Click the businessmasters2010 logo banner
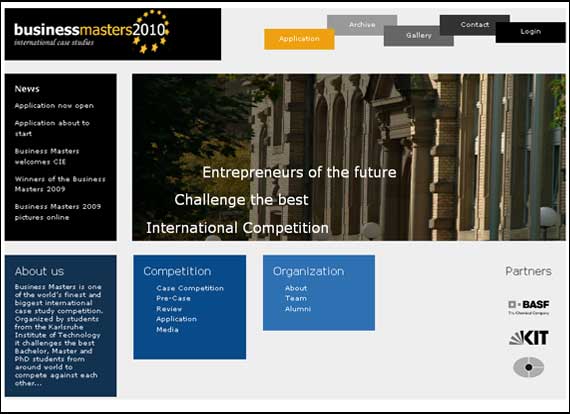This screenshot has height=414, width=570. pos(113,34)
